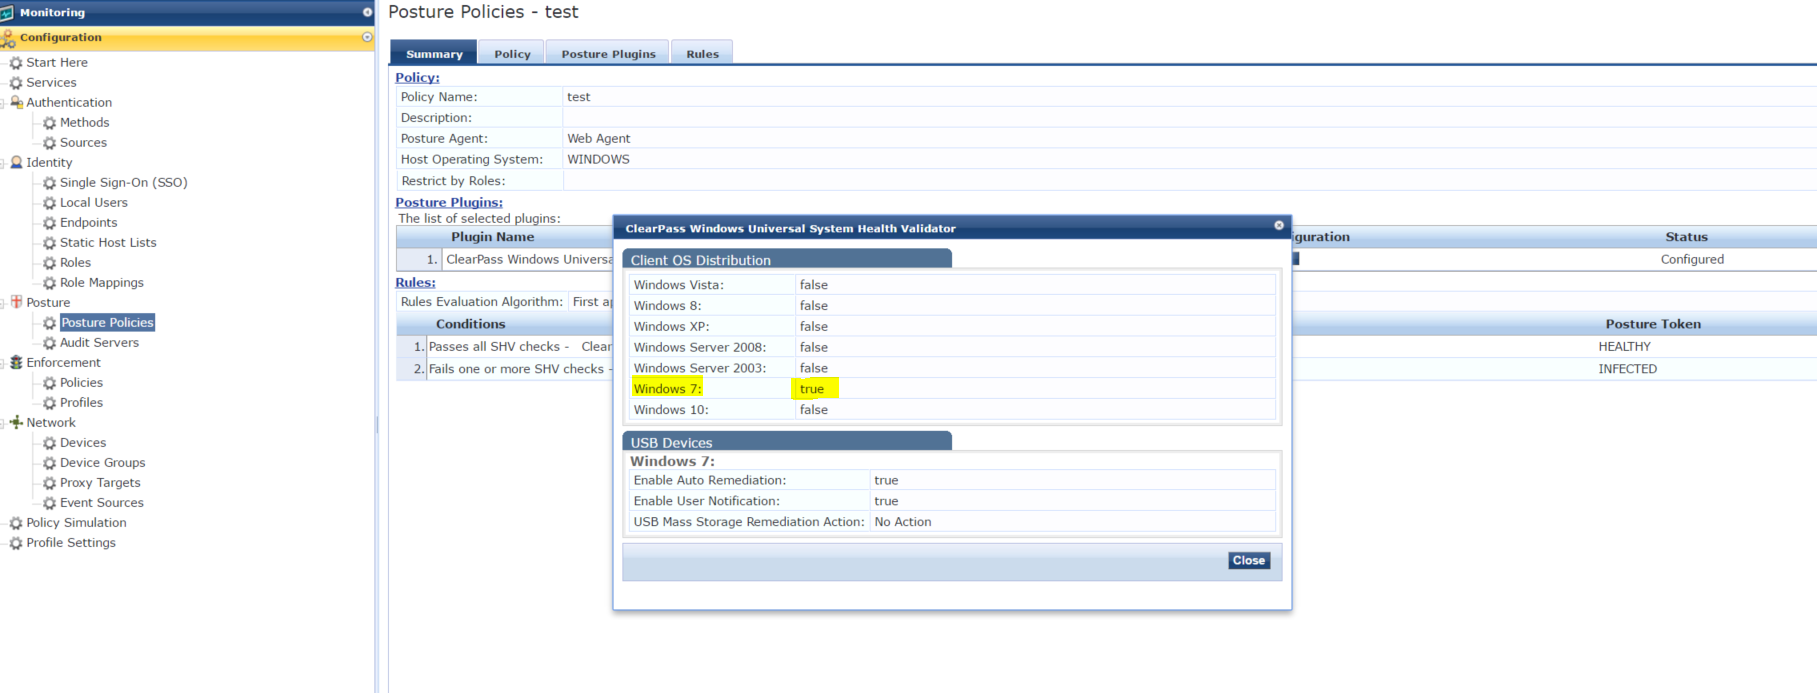Image resolution: width=1817 pixels, height=693 pixels.
Task: Click the gear icon next to Role Mappings
Action: [49, 283]
